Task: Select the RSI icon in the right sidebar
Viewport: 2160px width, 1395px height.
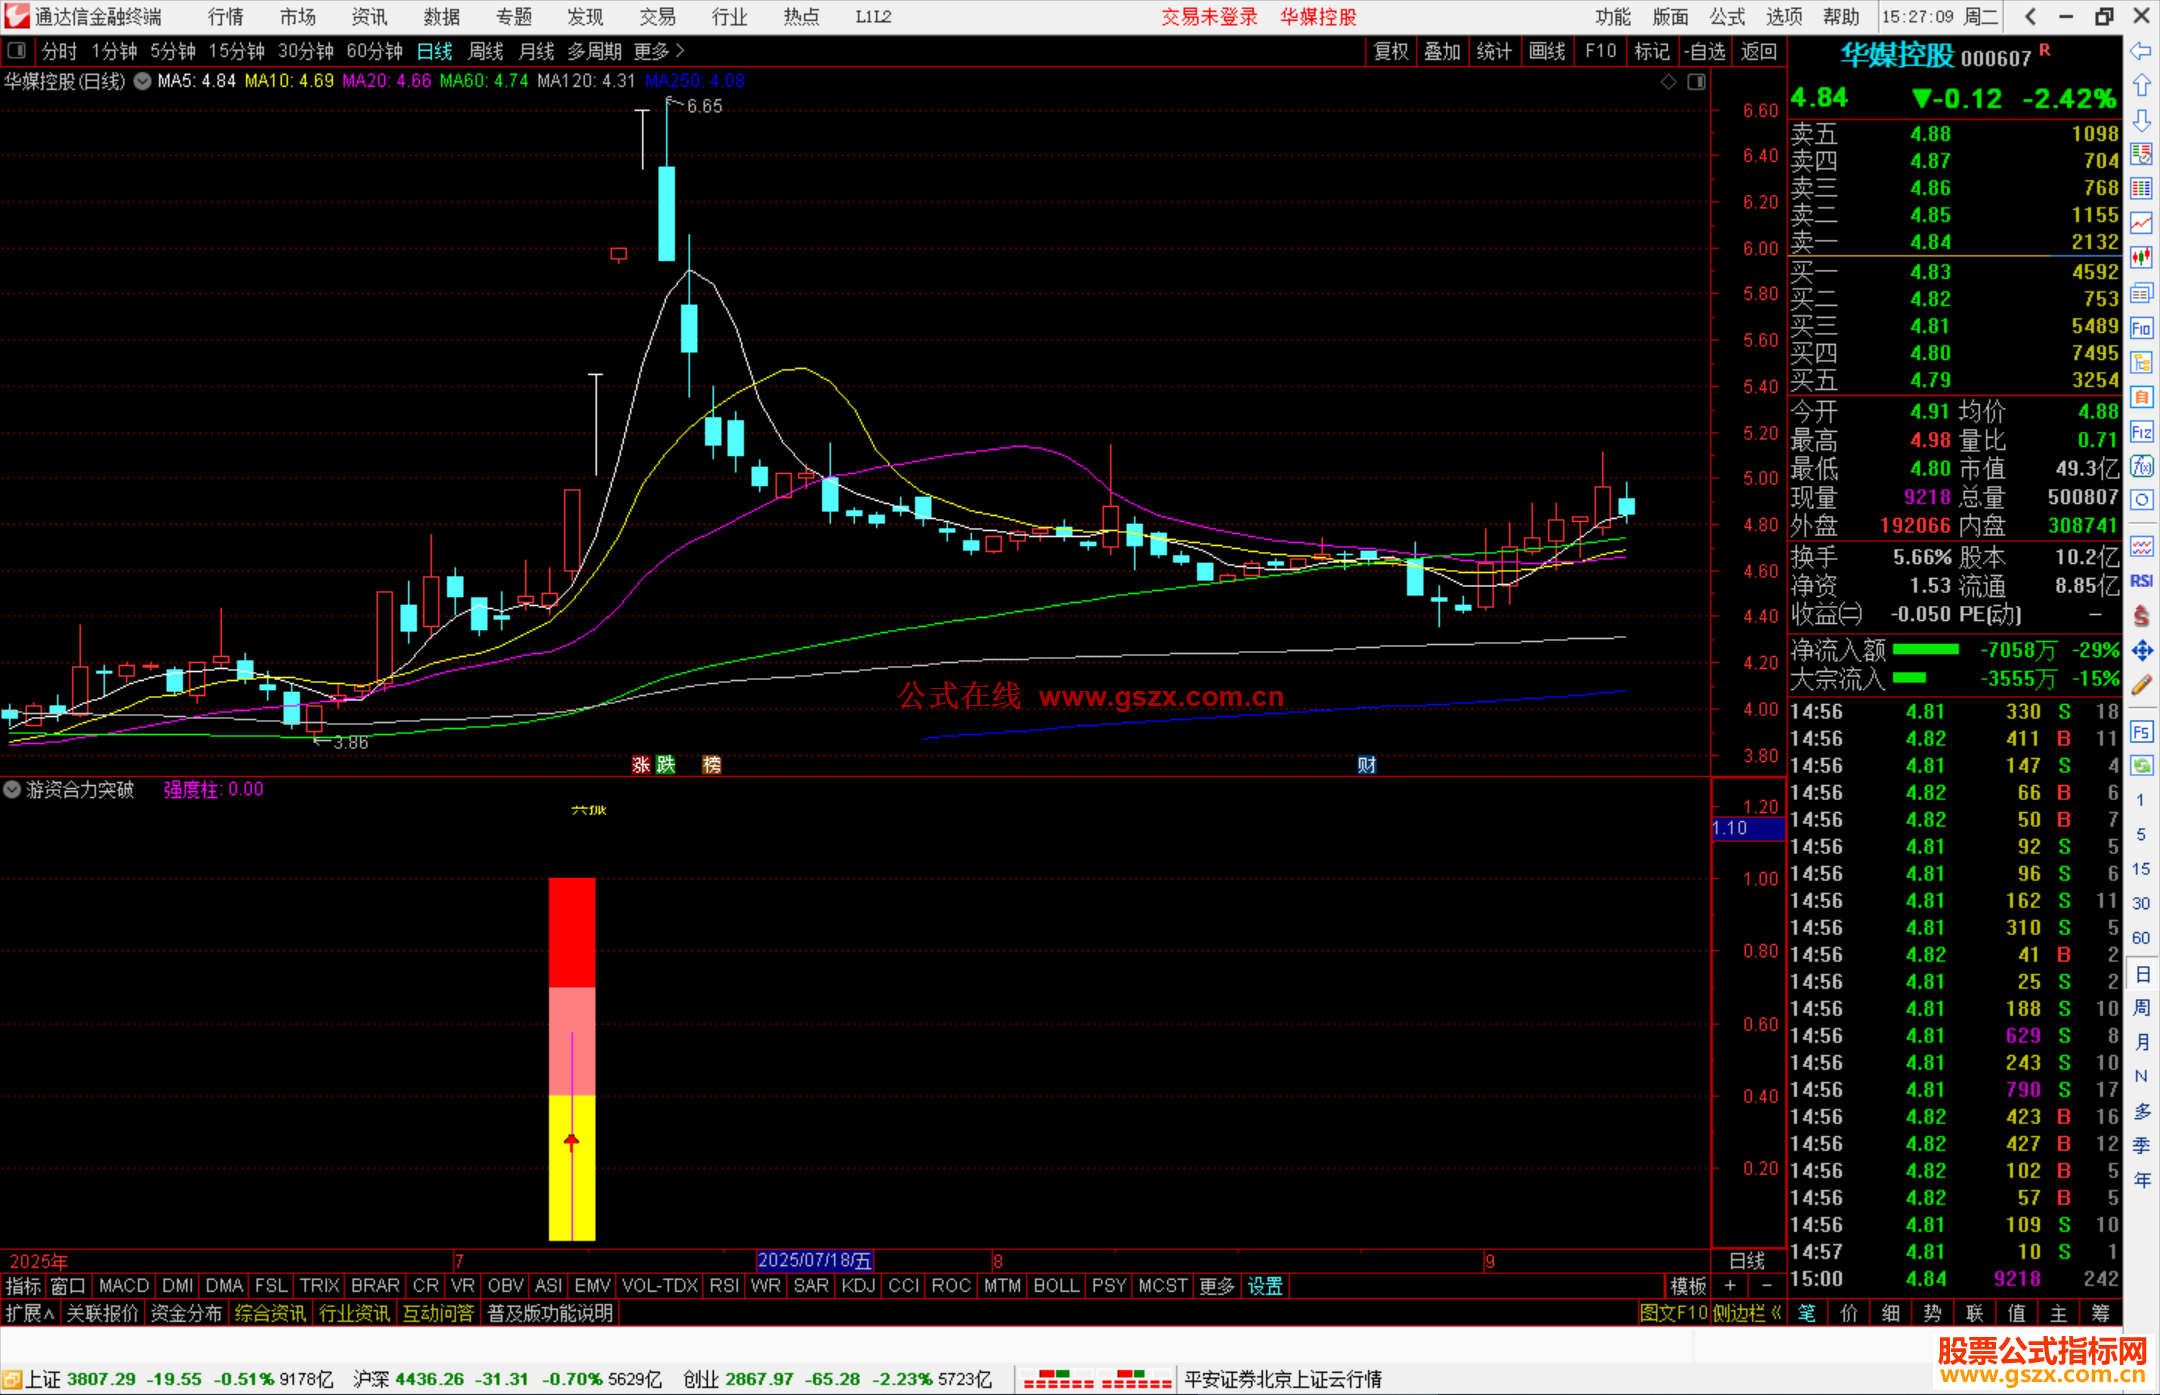Action: [2141, 581]
